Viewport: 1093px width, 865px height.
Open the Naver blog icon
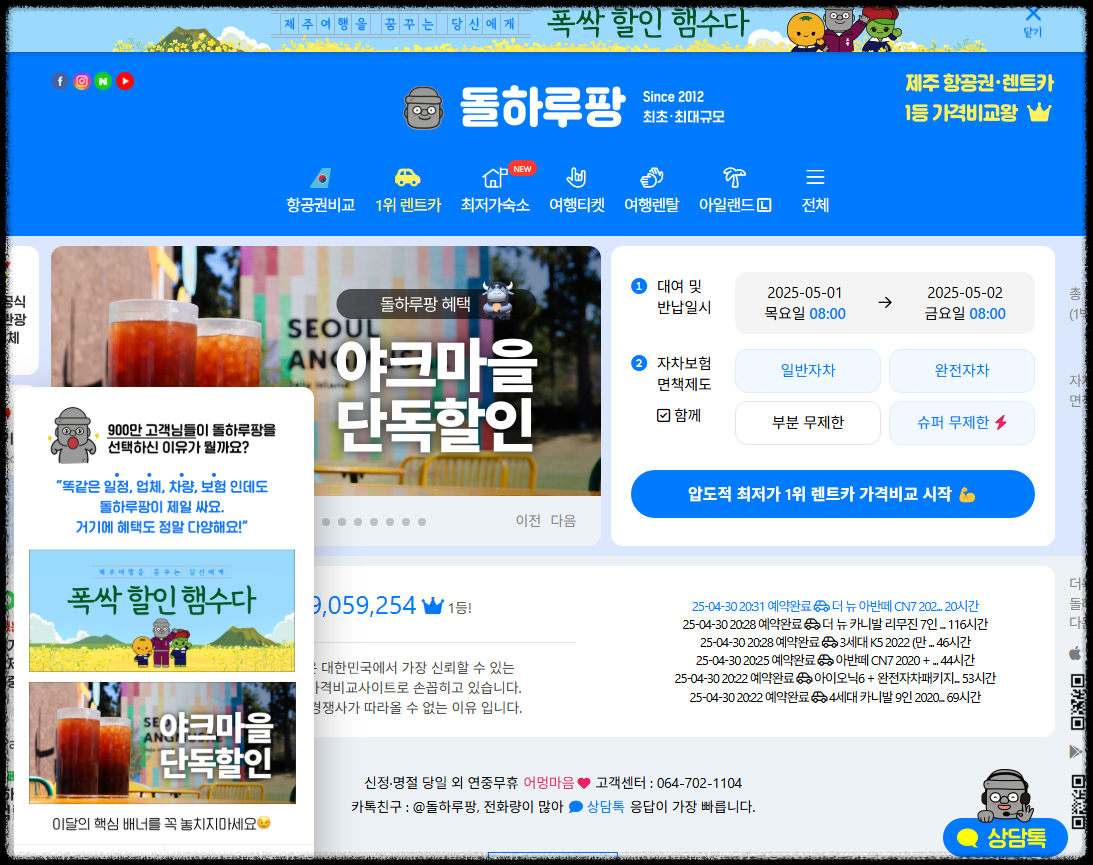[x=103, y=82]
